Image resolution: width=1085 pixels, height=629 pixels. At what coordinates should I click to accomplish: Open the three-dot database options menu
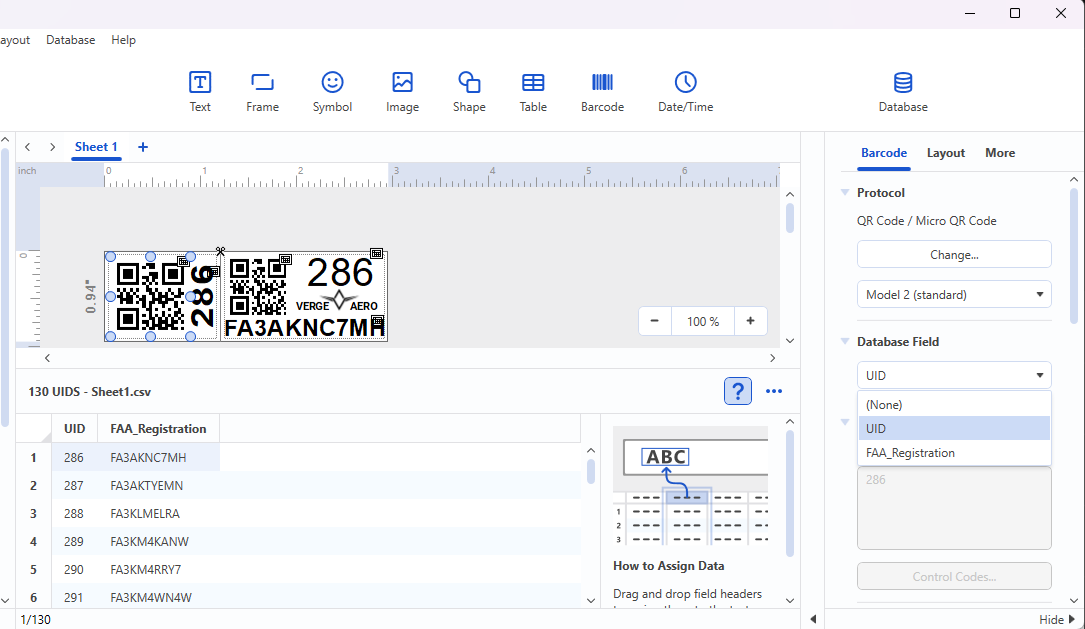point(773,391)
